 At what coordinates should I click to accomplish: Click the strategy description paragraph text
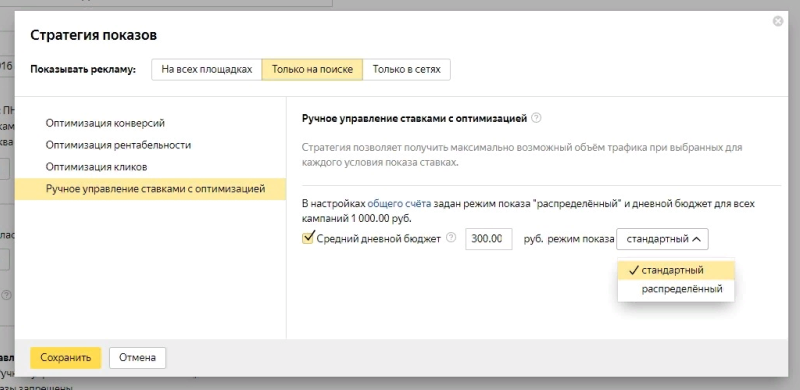click(x=521, y=155)
